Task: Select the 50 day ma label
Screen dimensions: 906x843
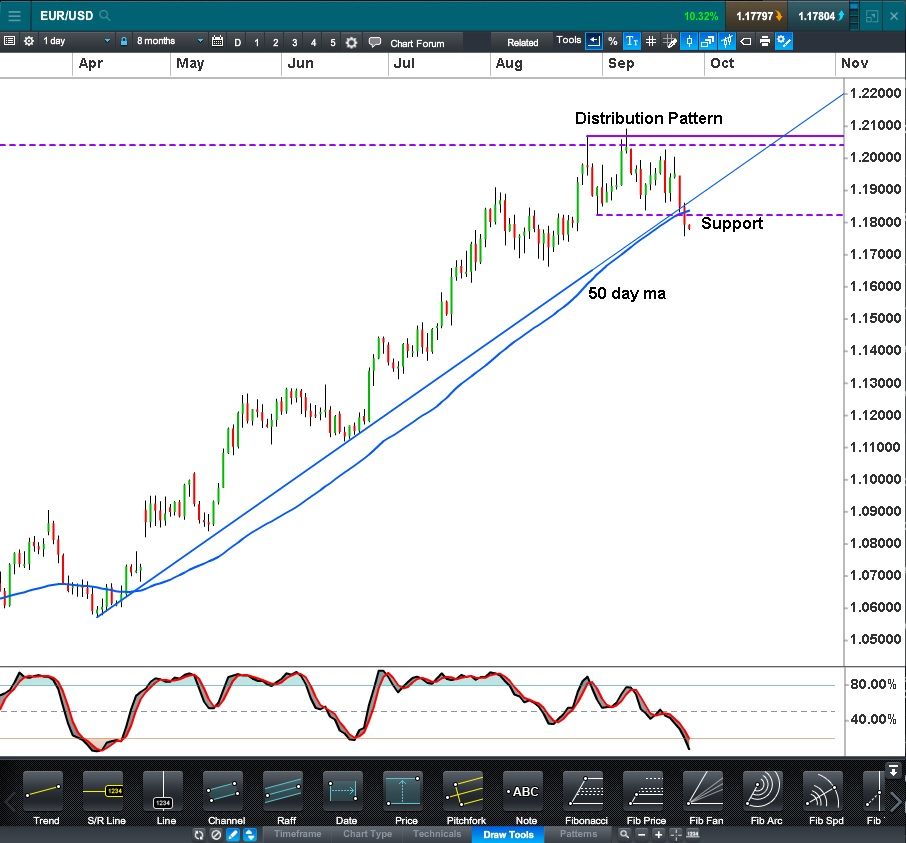Action: click(627, 294)
